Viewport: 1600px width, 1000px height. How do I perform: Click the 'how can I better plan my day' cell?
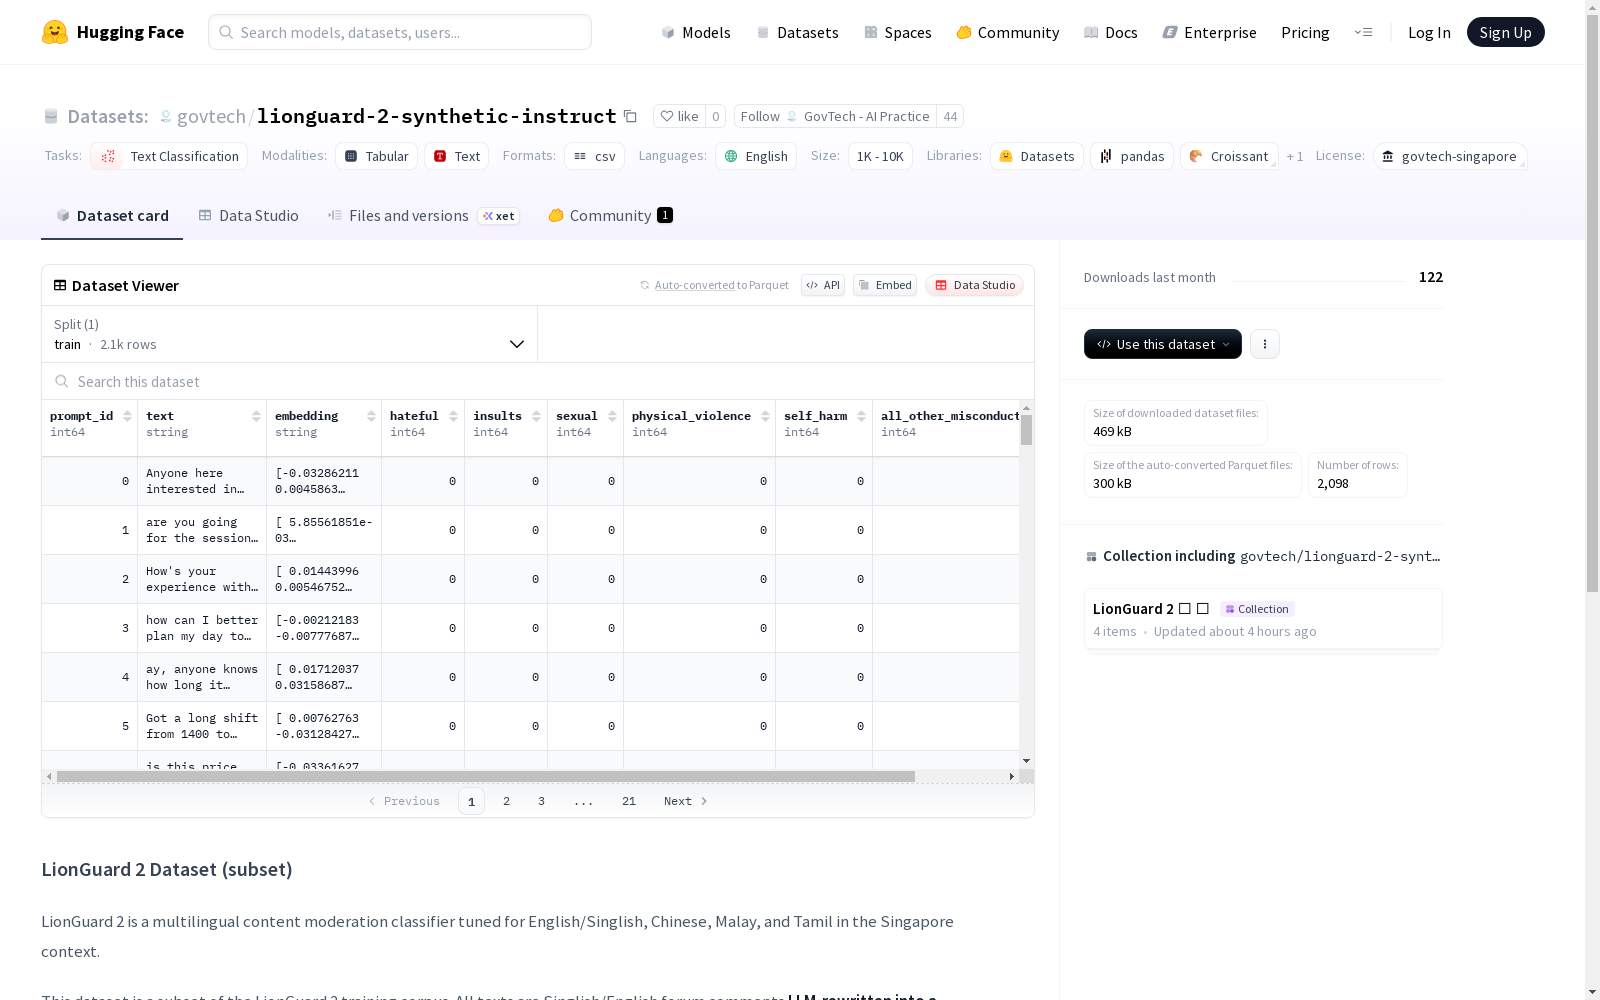tap(202, 628)
